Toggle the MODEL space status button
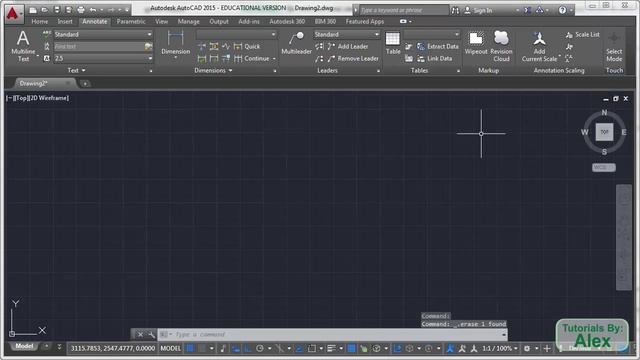The width and height of the screenshot is (640, 360). 171,348
